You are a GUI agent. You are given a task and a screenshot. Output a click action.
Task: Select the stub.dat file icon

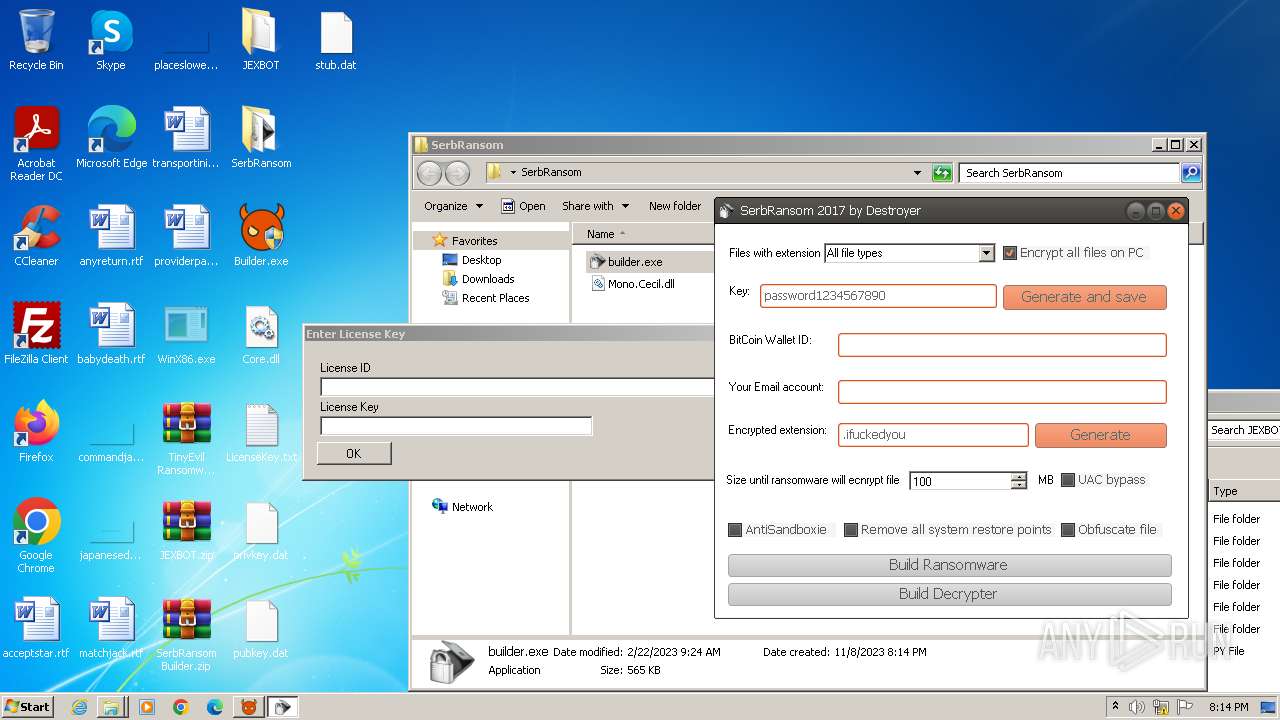pos(336,40)
